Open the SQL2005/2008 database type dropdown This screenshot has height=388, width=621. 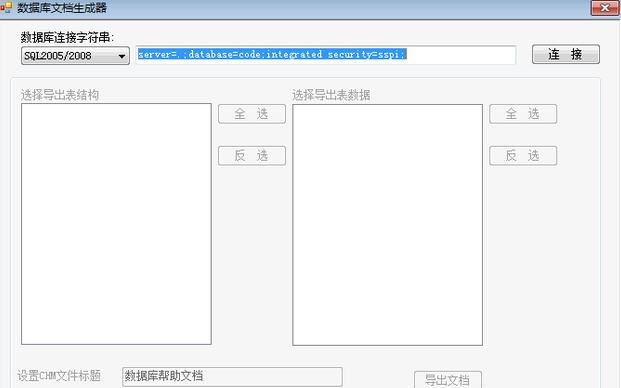coord(75,56)
